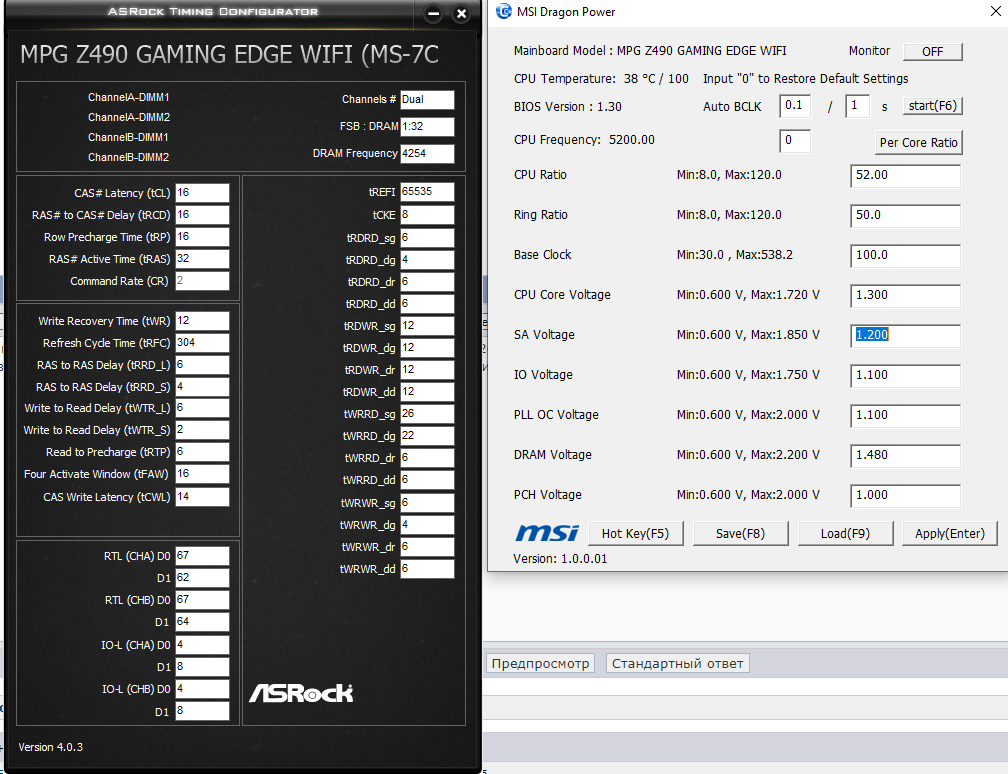The width and height of the screenshot is (1008, 774).
Task: Click the Предпросмотр button
Action: 541,663
